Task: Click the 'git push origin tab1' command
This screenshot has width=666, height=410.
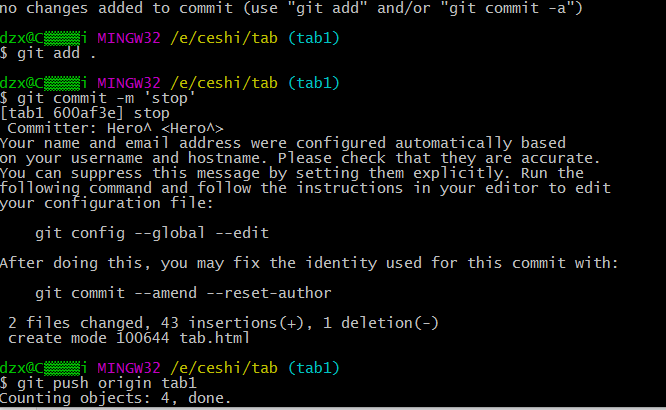Action: tap(107, 383)
